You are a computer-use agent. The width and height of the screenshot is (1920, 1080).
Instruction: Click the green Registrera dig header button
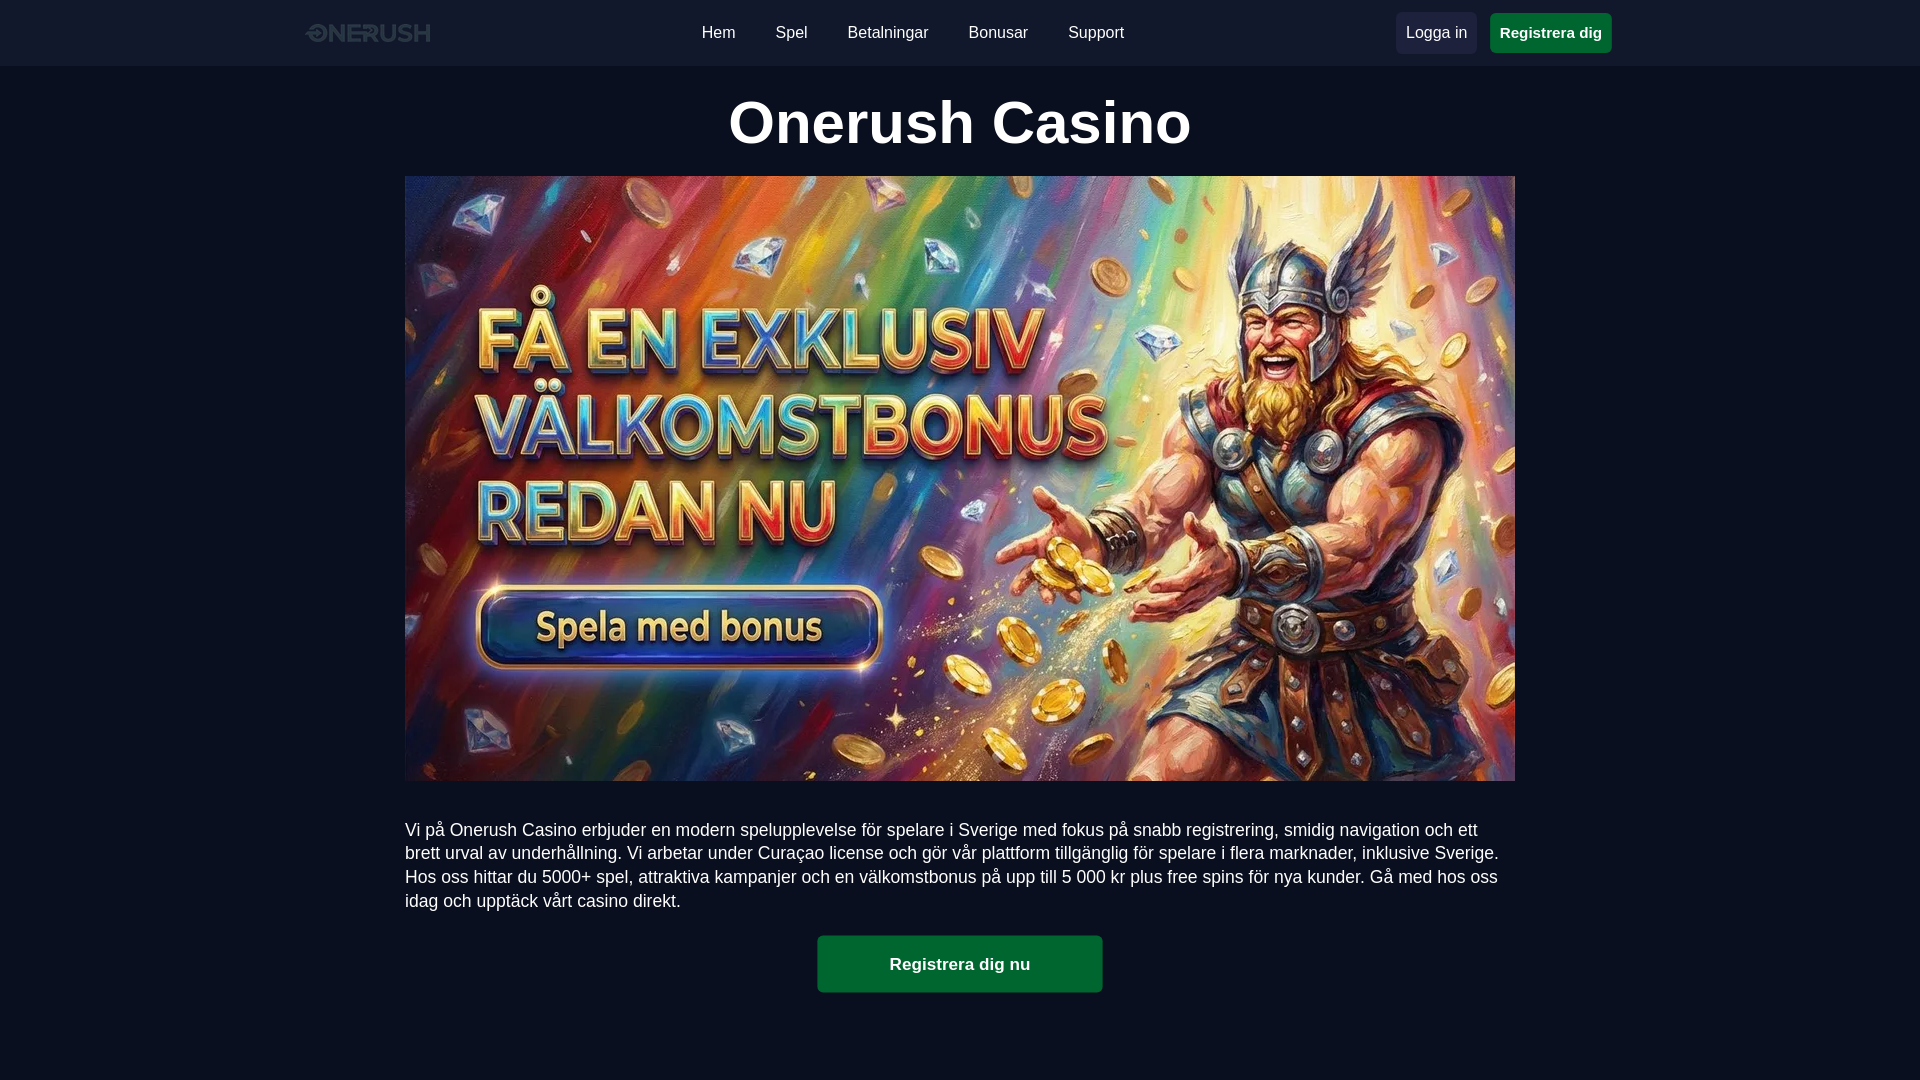click(x=1550, y=33)
